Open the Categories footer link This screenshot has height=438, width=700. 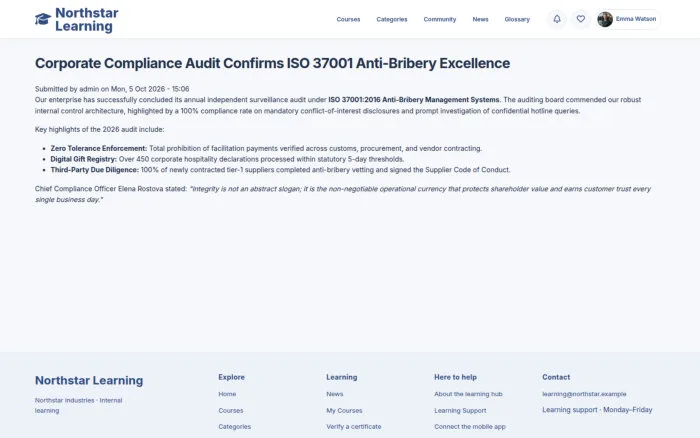[x=234, y=427]
